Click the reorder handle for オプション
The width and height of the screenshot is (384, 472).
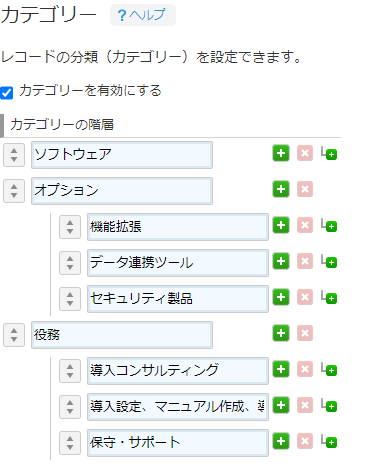point(14,191)
